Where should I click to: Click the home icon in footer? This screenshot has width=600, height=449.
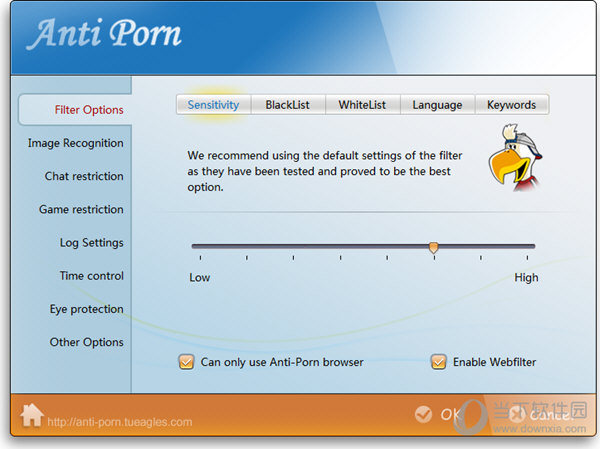32,415
